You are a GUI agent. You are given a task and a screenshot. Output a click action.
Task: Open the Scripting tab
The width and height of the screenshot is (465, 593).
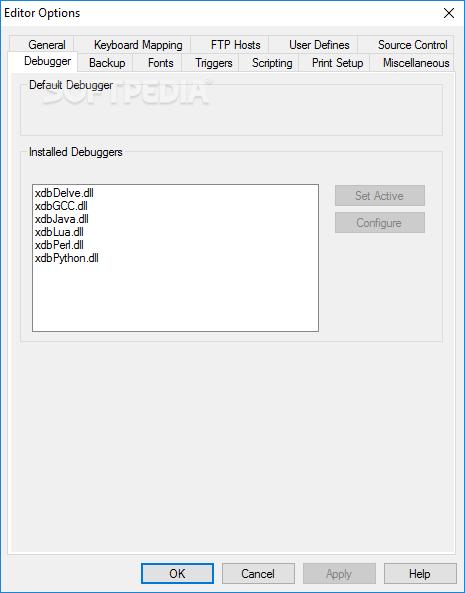[x=269, y=63]
